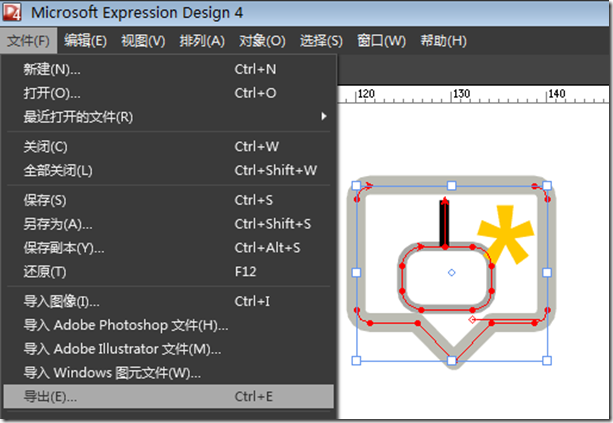The height and width of the screenshot is (423, 613).
Task: Click the bottom-right corner selection handle
Action: (x=547, y=360)
